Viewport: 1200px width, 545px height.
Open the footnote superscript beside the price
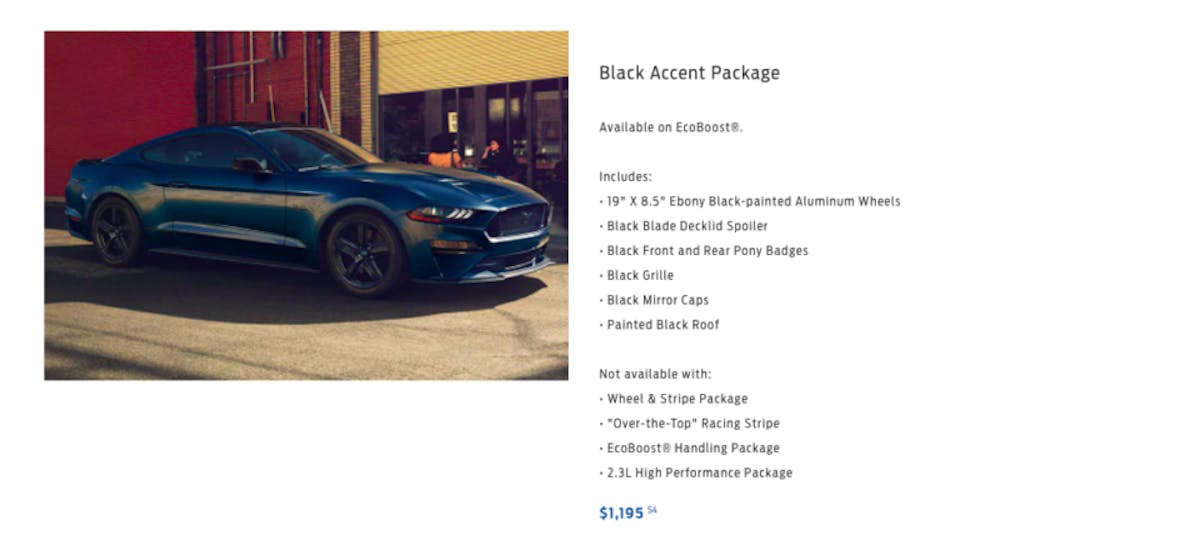click(652, 511)
